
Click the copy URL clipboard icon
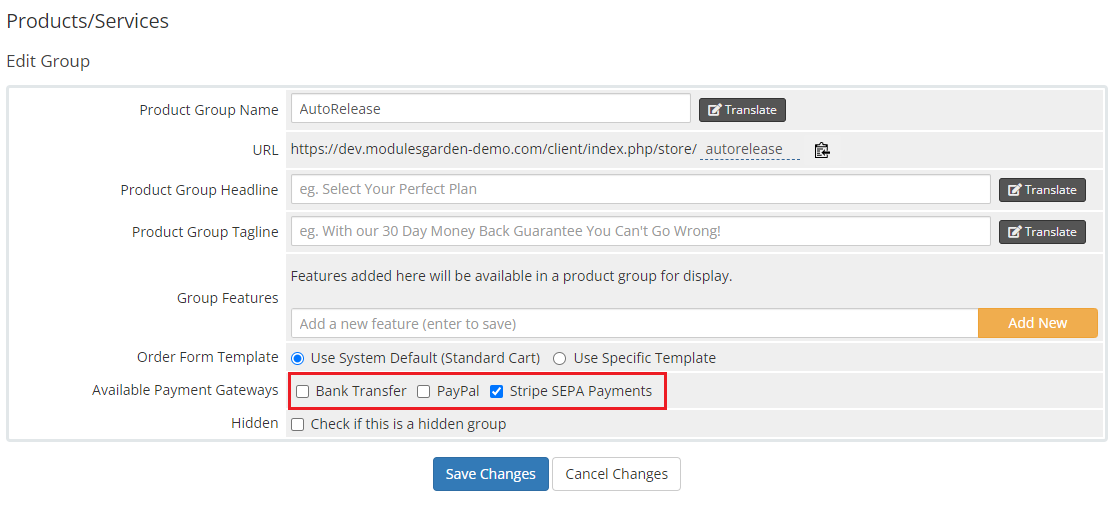click(x=822, y=150)
